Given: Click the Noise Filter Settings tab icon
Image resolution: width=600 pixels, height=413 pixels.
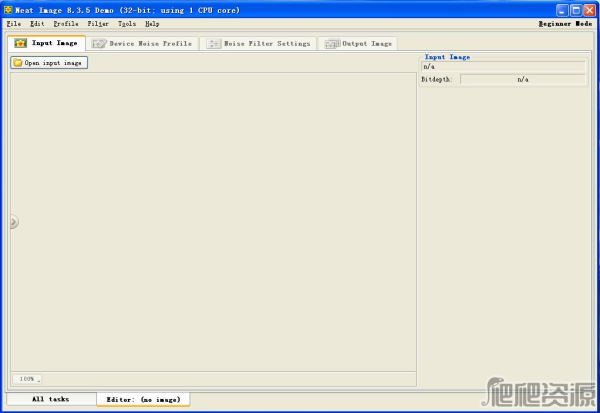Looking at the screenshot, I should pyautogui.click(x=213, y=43).
